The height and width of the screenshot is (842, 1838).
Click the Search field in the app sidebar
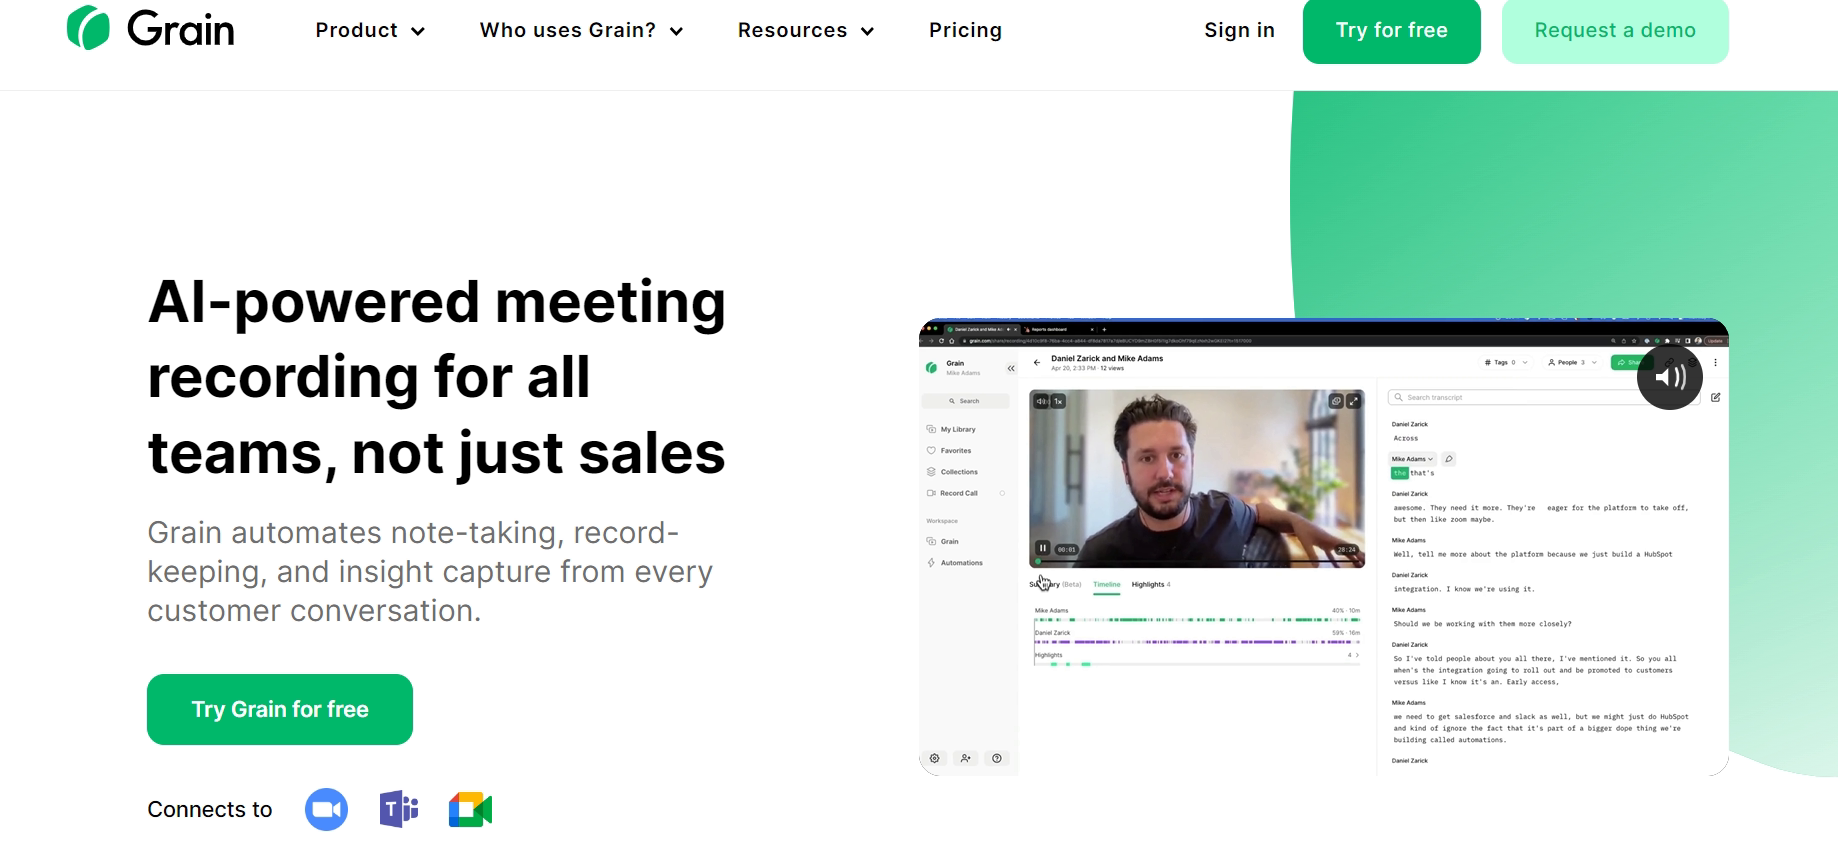point(965,401)
